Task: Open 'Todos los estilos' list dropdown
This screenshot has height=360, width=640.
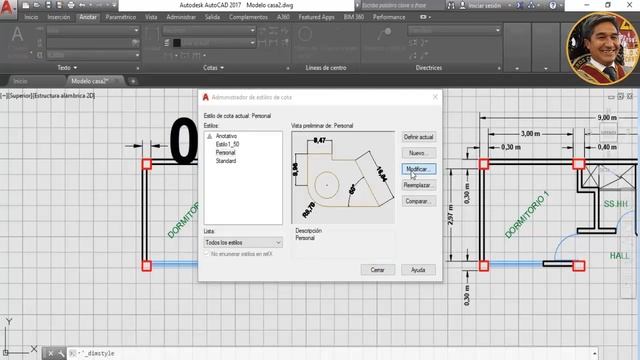Action: point(243,243)
